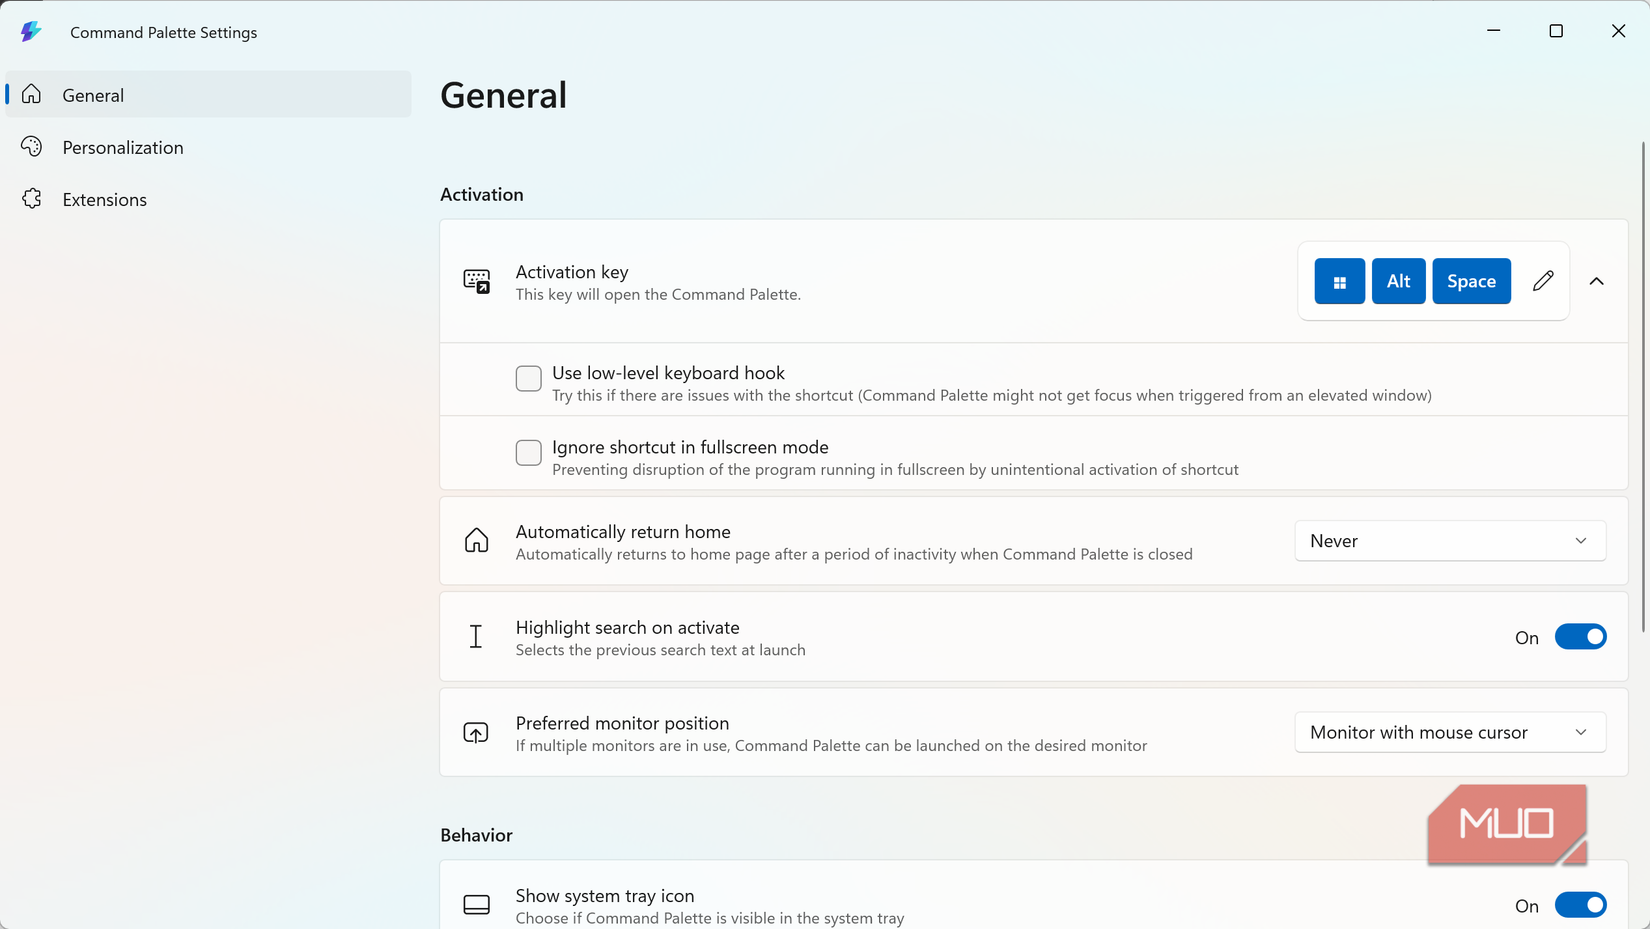Click the pencil to edit the shortcut
This screenshot has width=1650, height=929.
click(1543, 281)
